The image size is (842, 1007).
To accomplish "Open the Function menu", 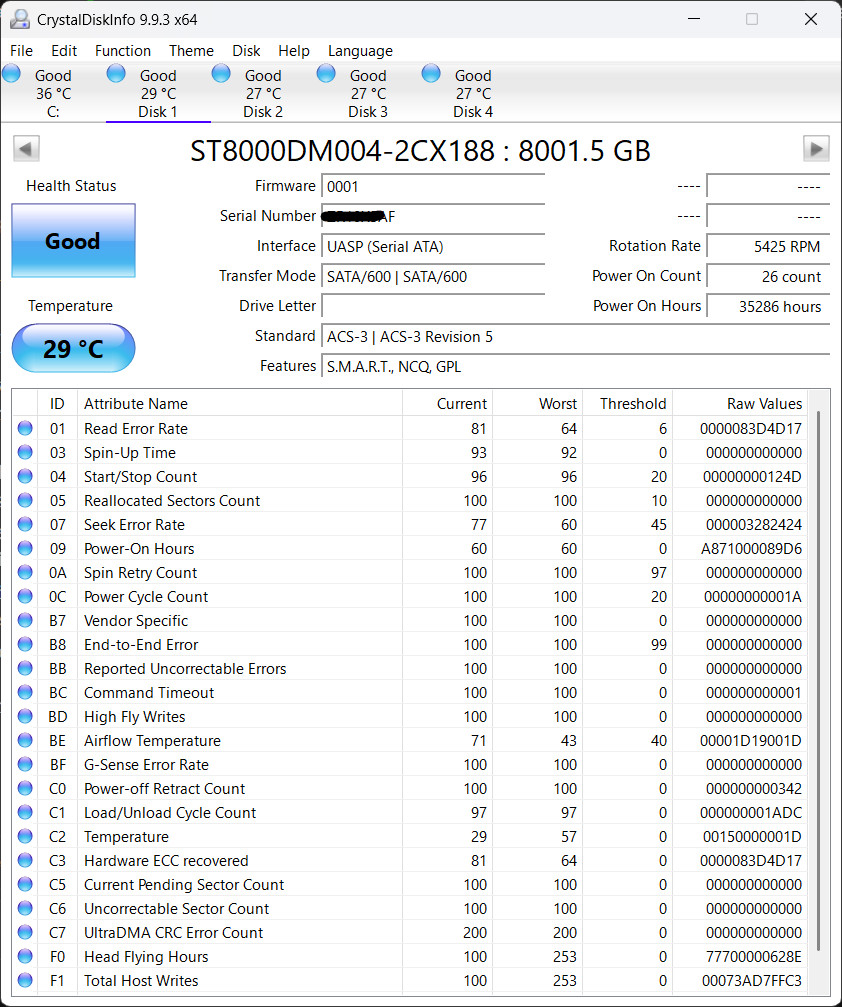I will click(x=123, y=51).
